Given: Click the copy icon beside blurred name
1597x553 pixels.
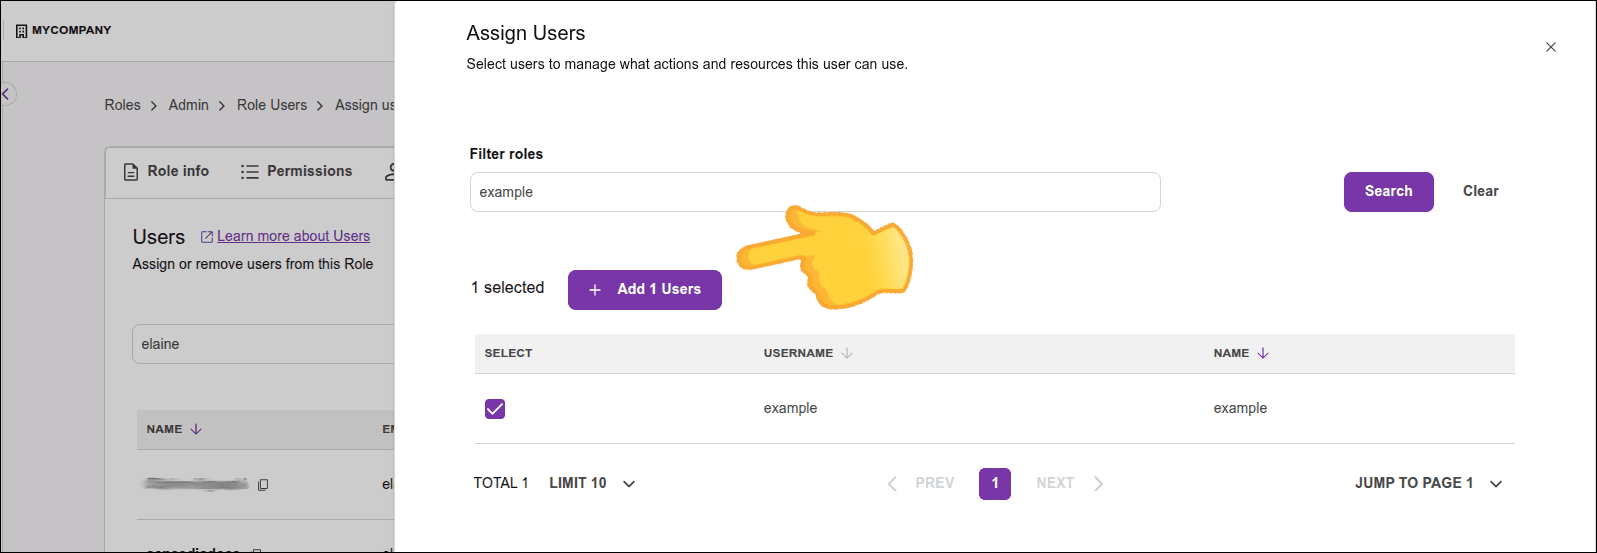Looking at the screenshot, I should click(x=263, y=485).
